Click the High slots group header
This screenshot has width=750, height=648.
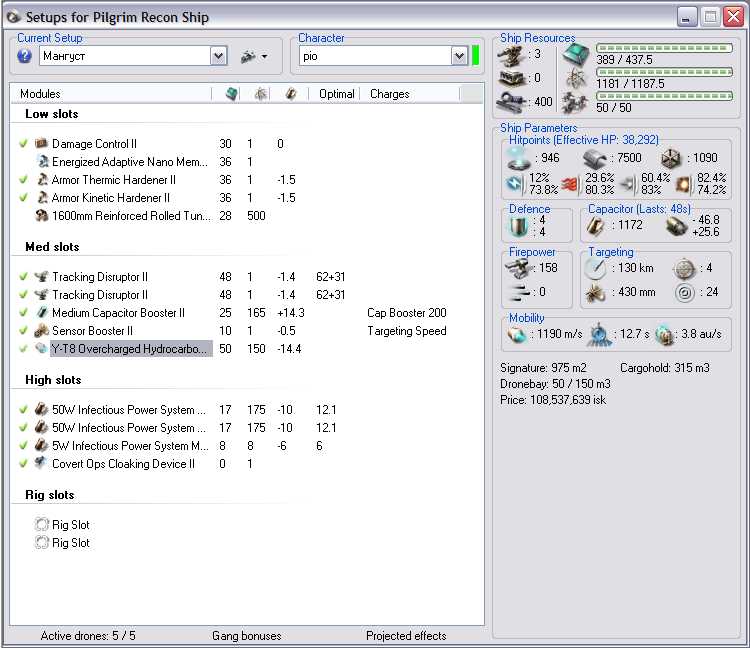tap(53, 380)
